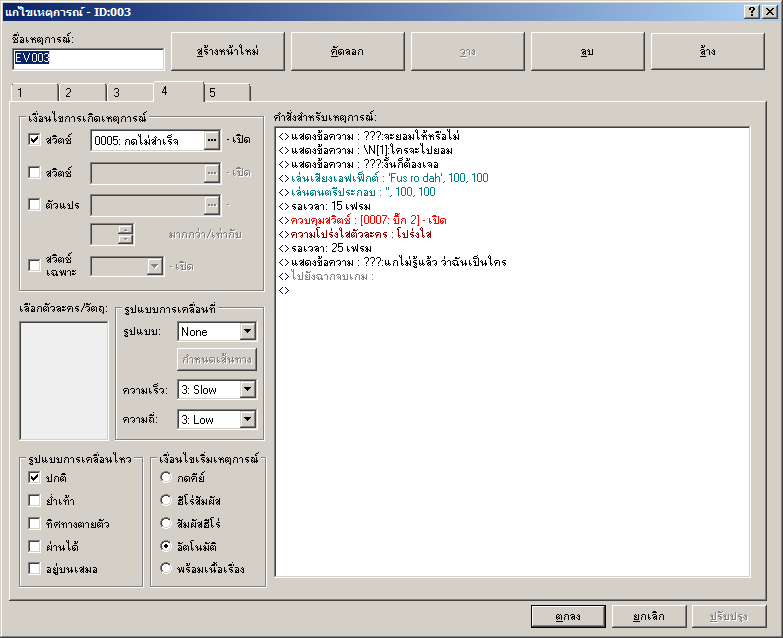Enable the ตัวแปร variable condition checkbox
The height and width of the screenshot is (638, 783).
click(34, 204)
